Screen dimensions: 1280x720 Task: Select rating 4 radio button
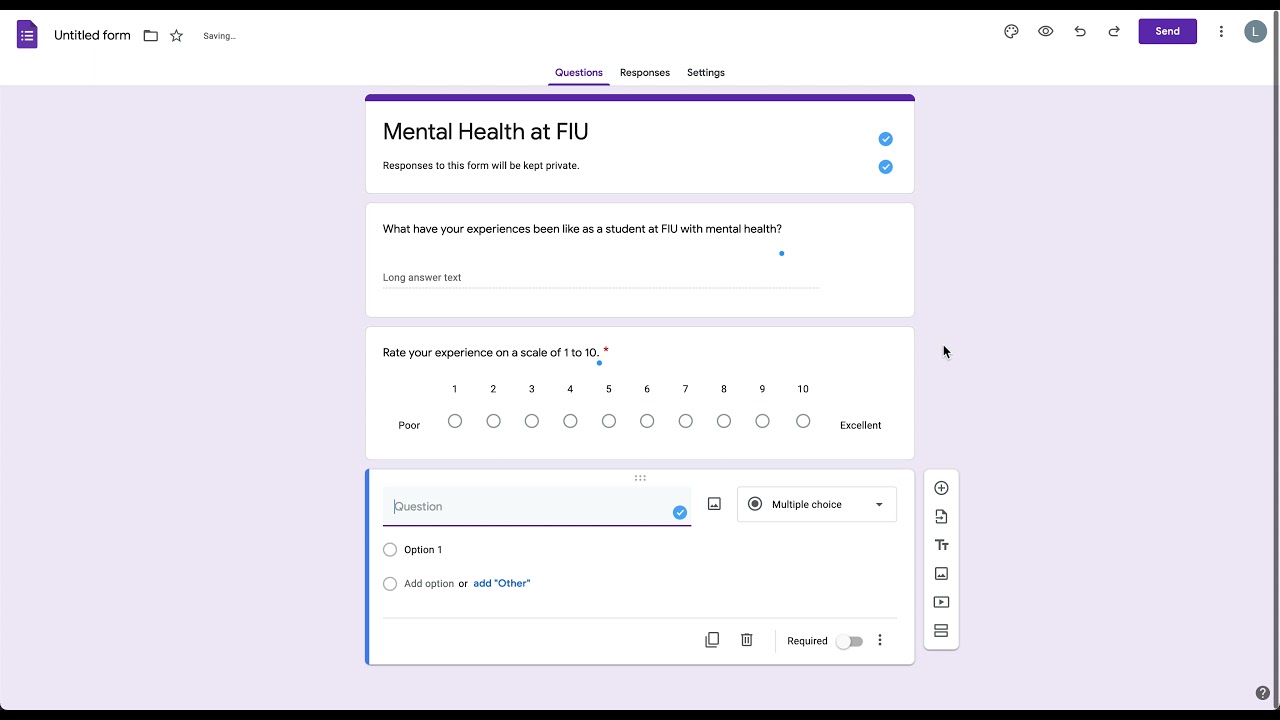(x=570, y=421)
